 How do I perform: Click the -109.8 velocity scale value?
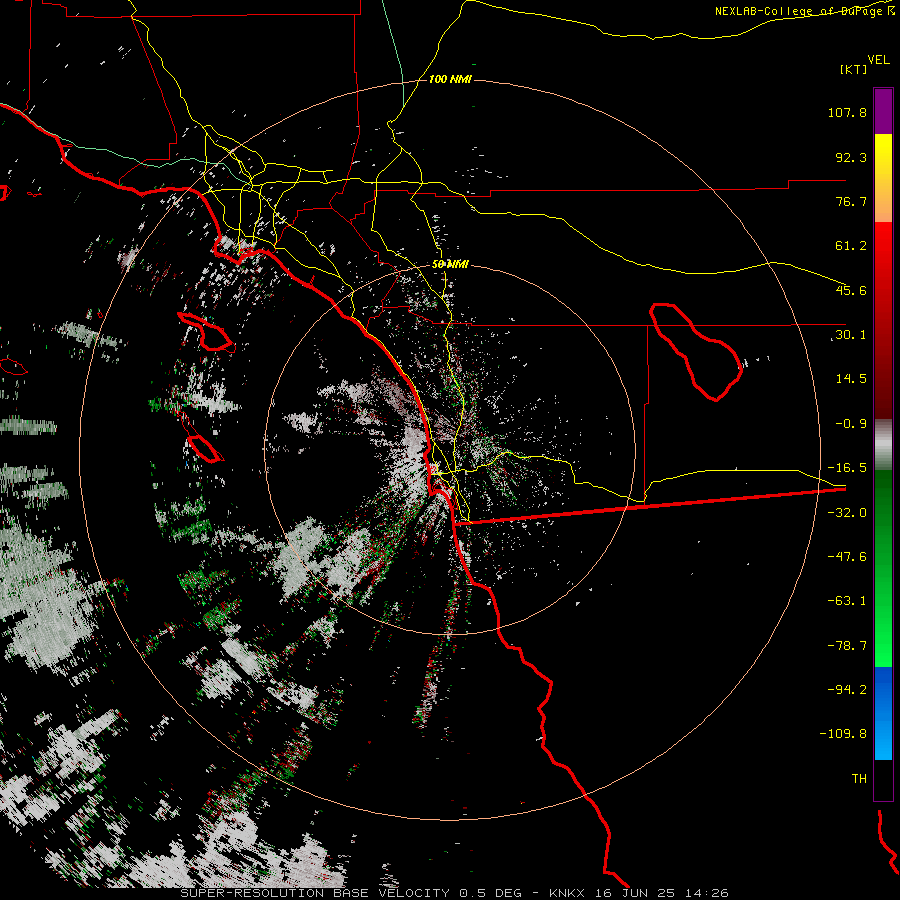[x=843, y=734]
